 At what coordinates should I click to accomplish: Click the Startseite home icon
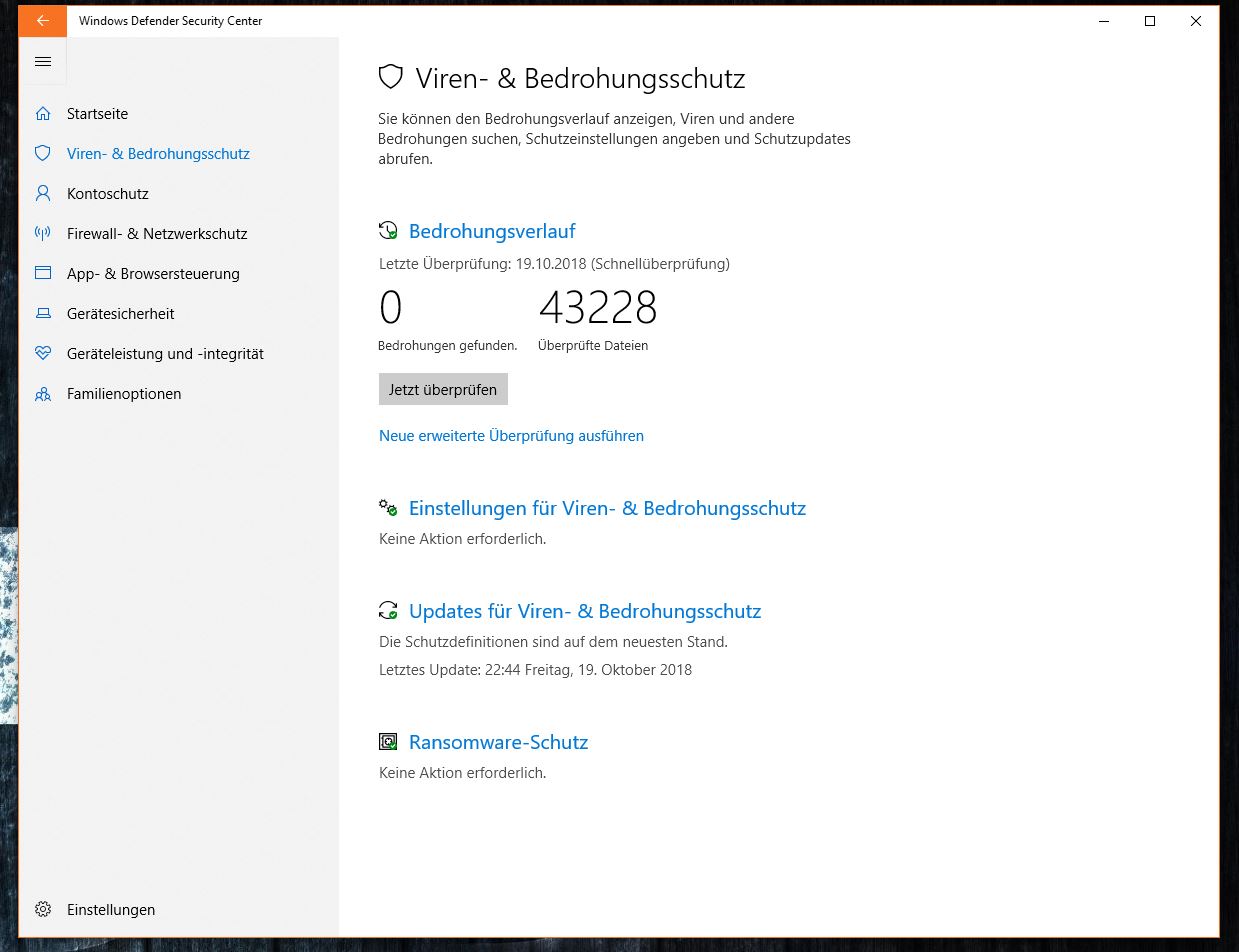coord(42,114)
